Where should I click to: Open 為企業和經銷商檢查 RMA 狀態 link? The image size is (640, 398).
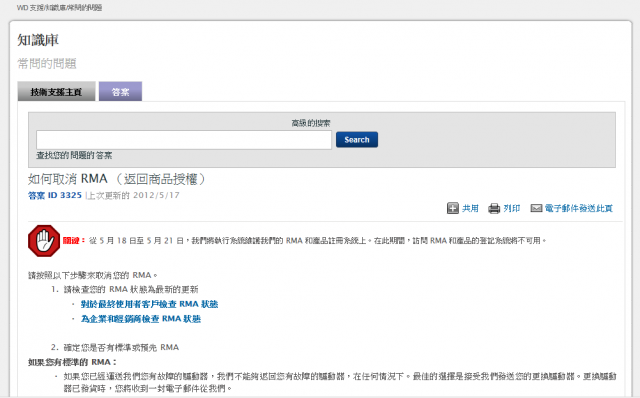(141, 319)
